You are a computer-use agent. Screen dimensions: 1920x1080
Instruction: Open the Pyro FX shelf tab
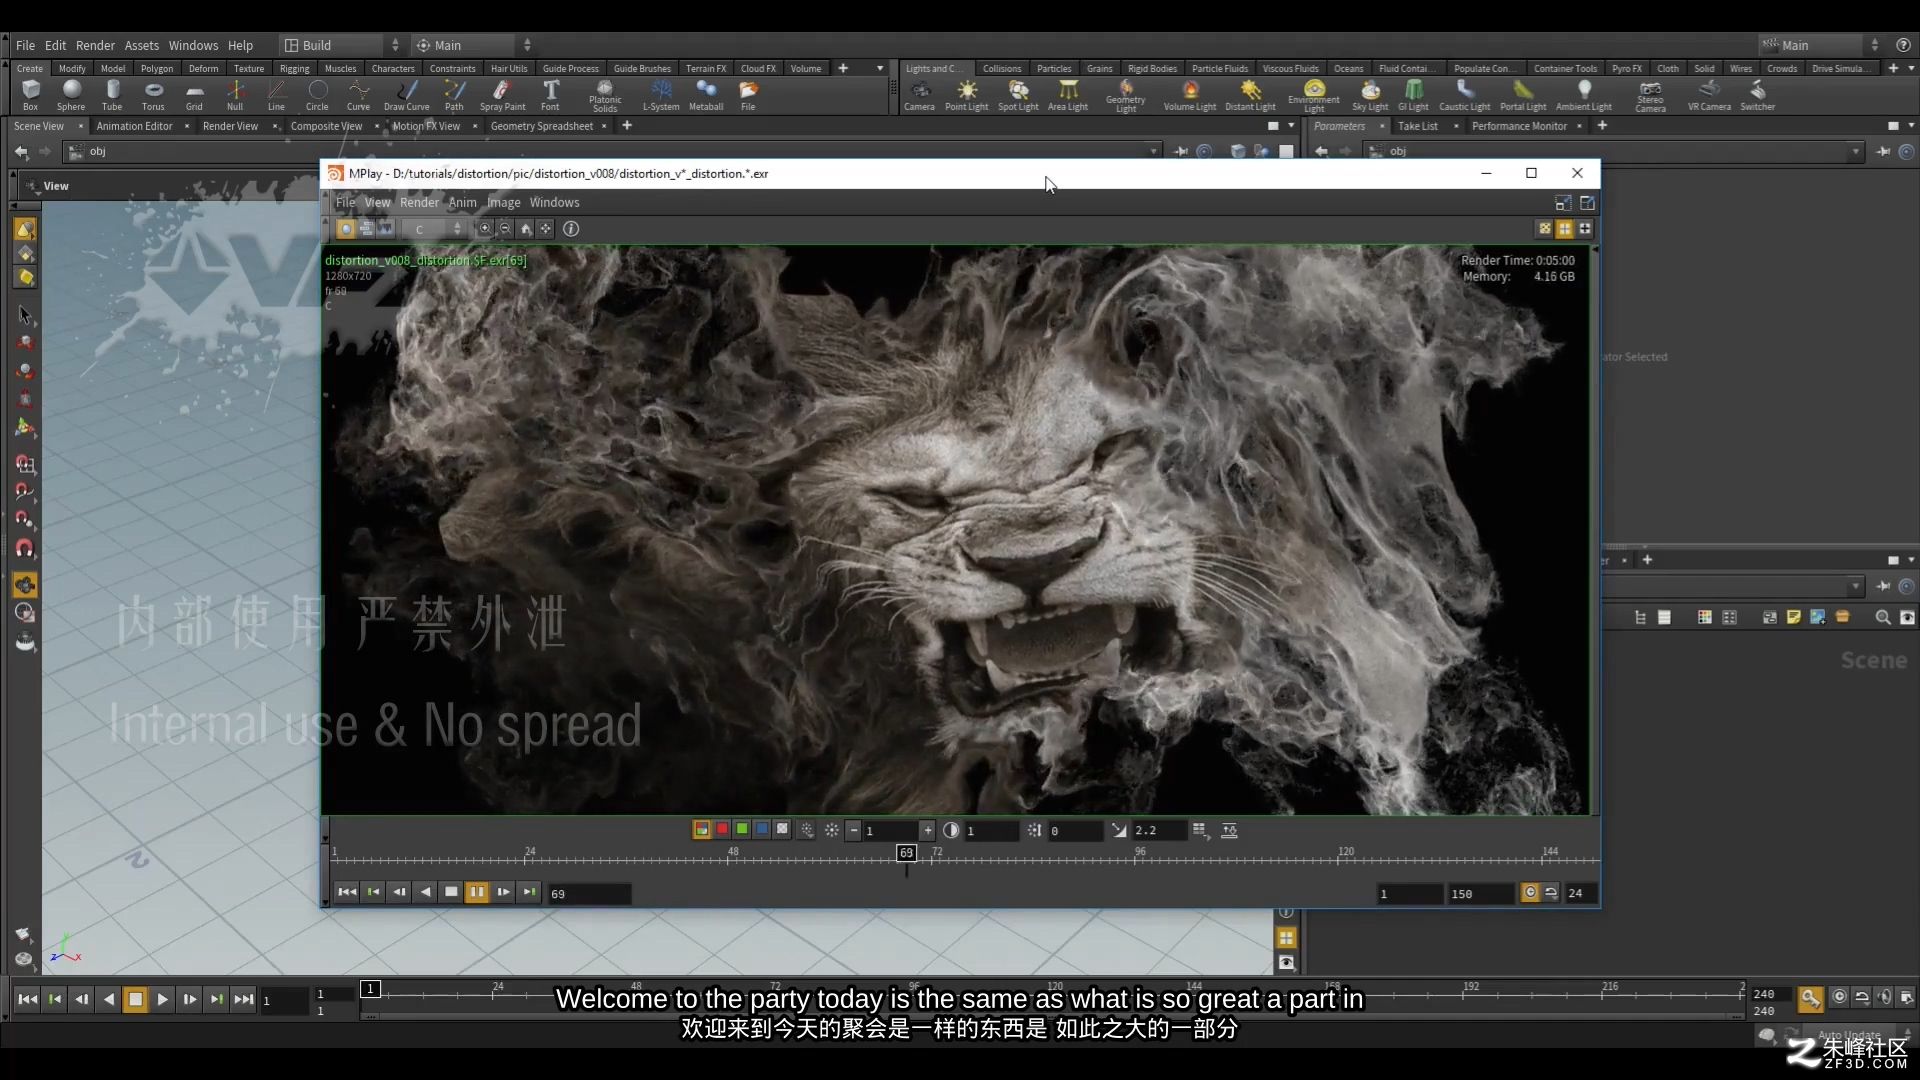(x=1626, y=69)
